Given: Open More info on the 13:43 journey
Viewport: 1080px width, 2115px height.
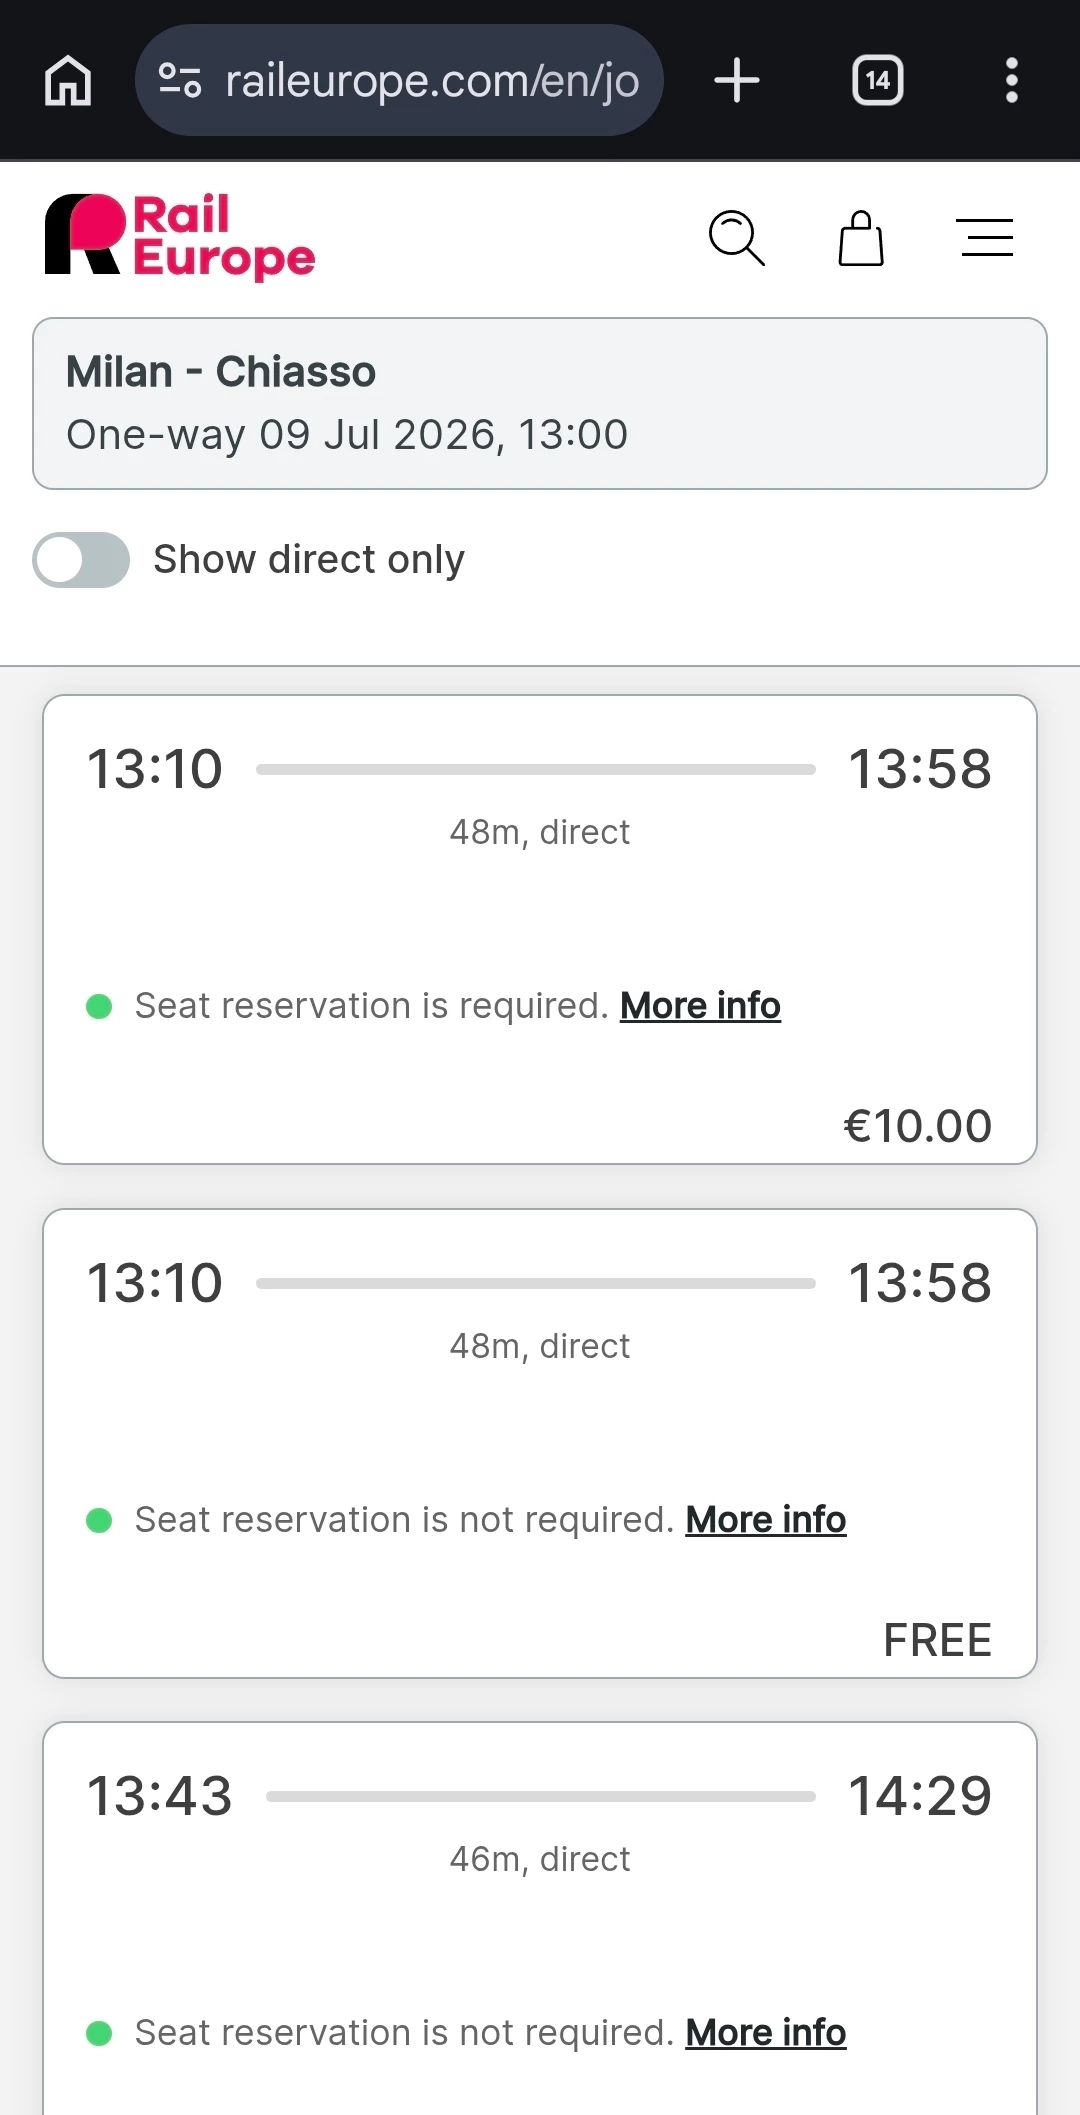Looking at the screenshot, I should click(x=765, y=2033).
